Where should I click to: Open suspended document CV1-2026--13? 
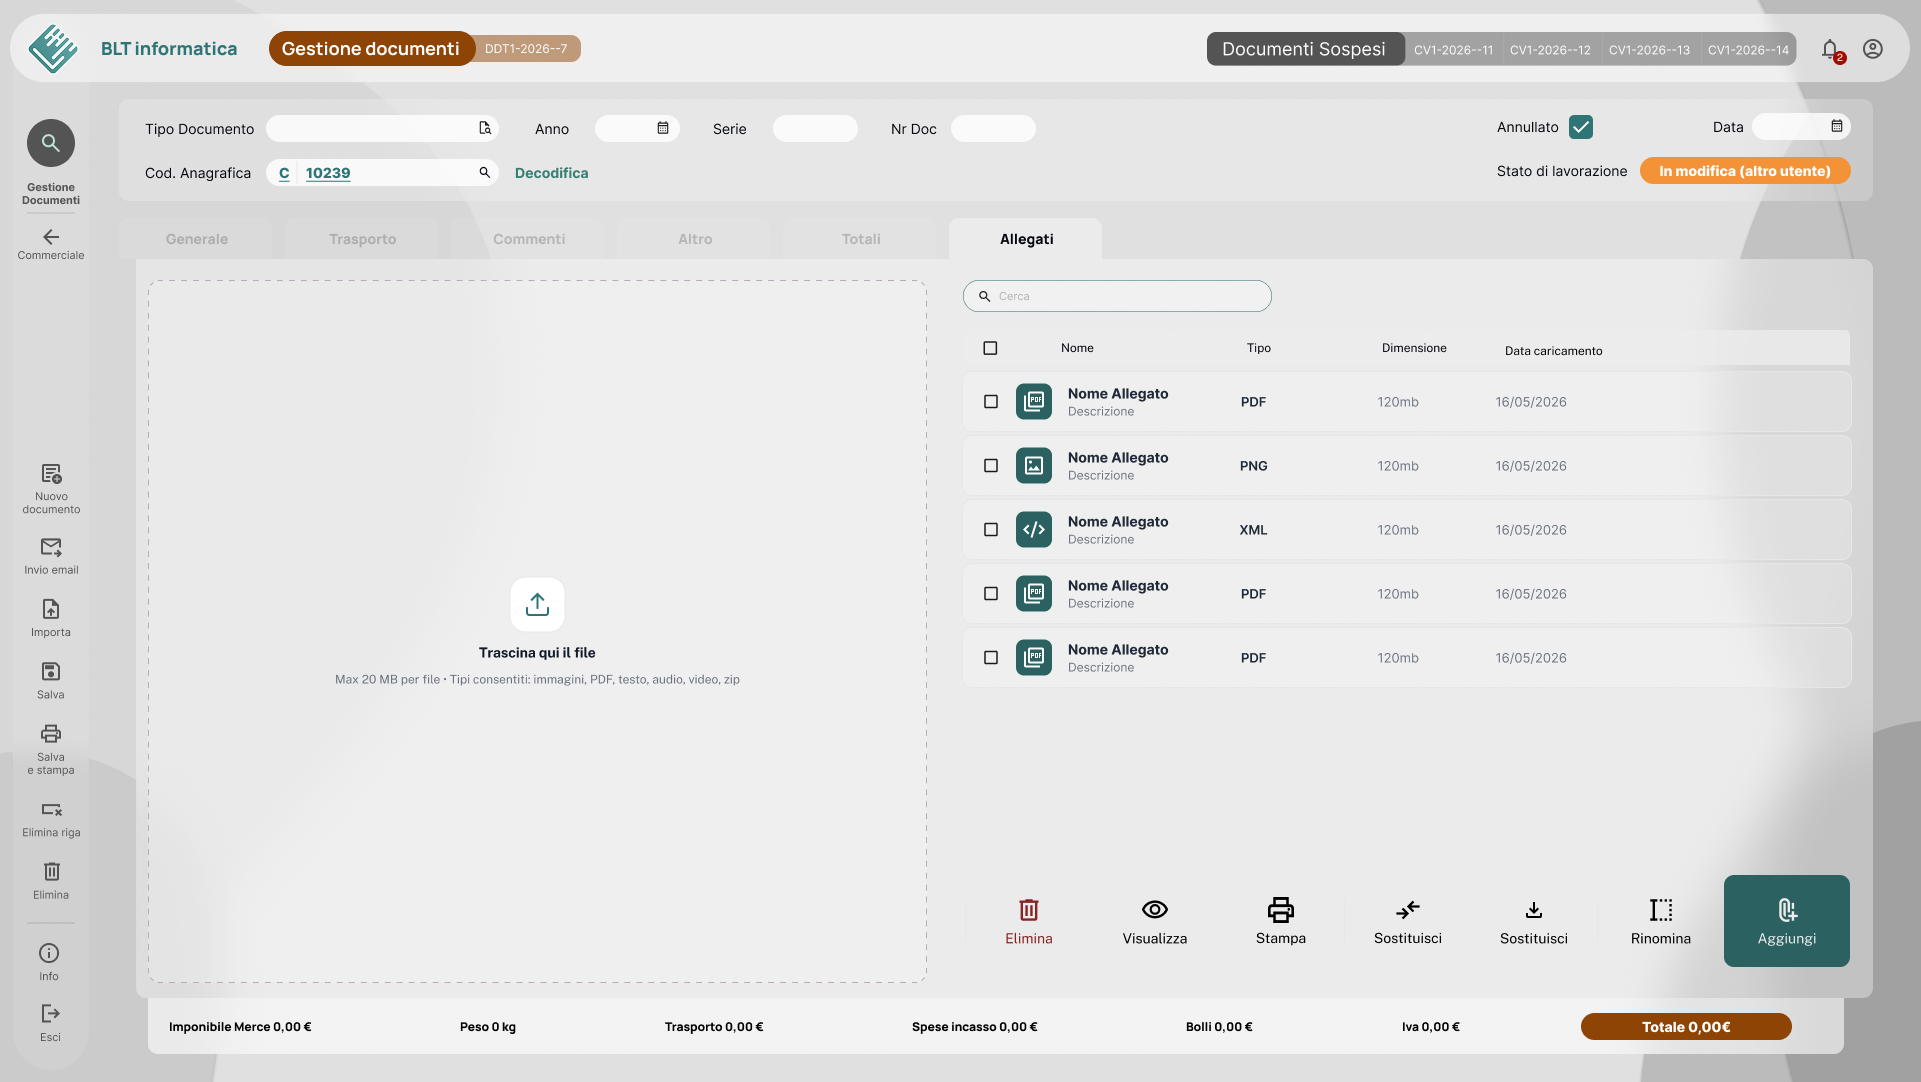pos(1649,49)
